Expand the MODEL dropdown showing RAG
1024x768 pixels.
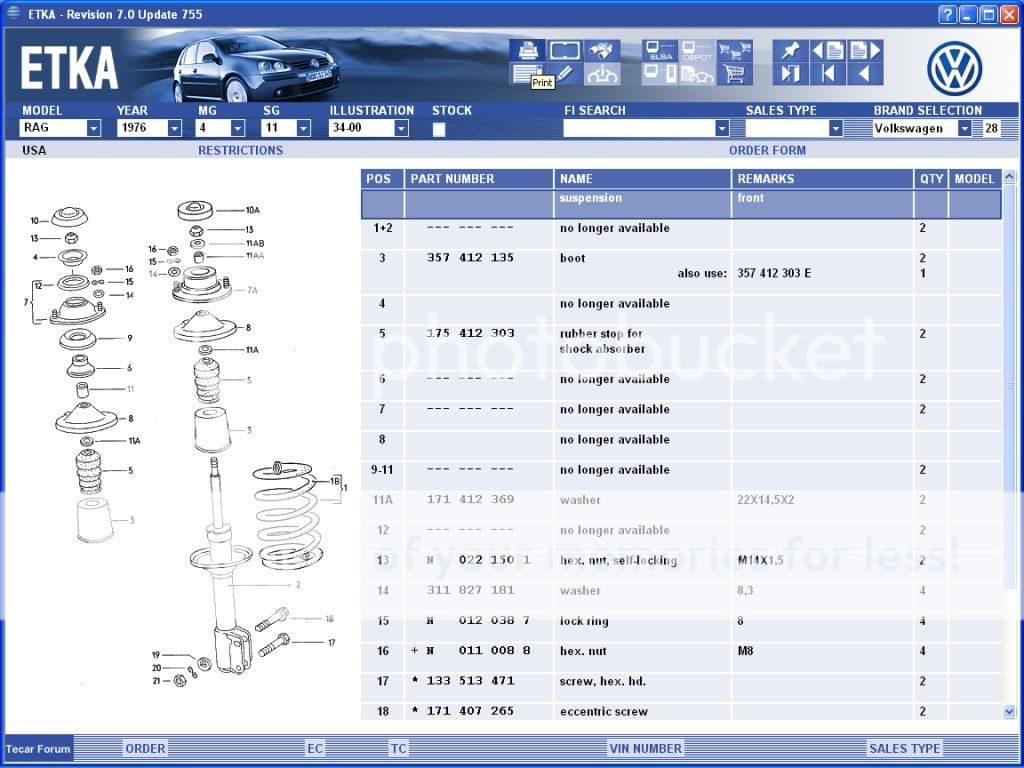pyautogui.click(x=93, y=129)
